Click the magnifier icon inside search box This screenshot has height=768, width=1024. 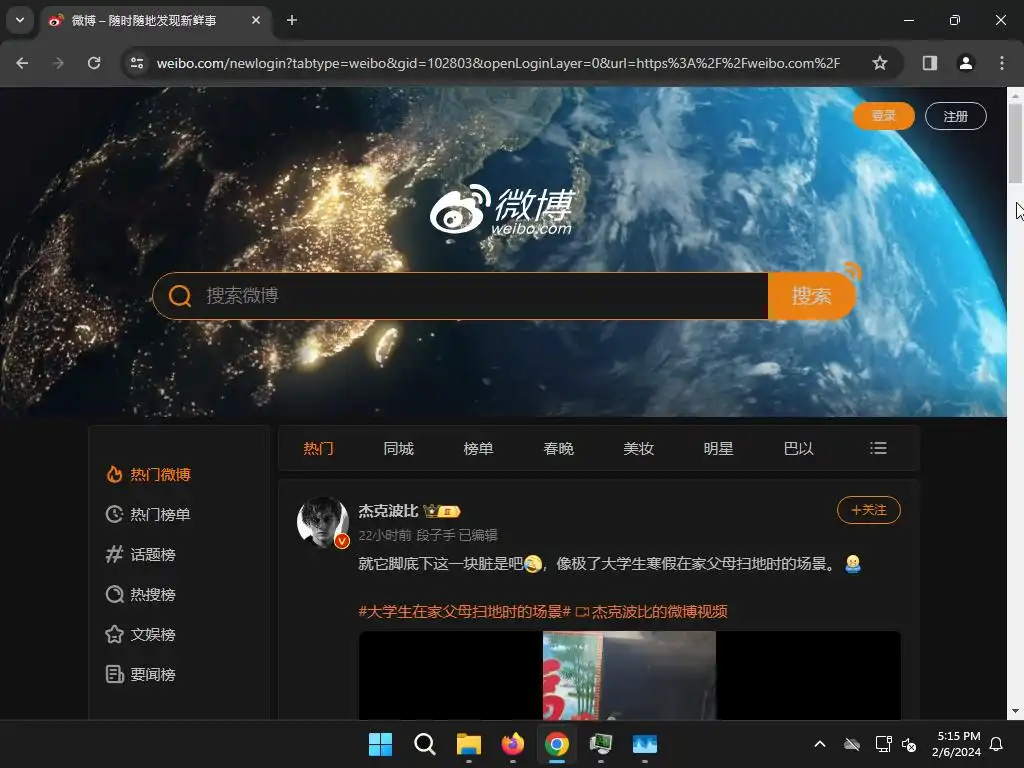[x=180, y=296]
